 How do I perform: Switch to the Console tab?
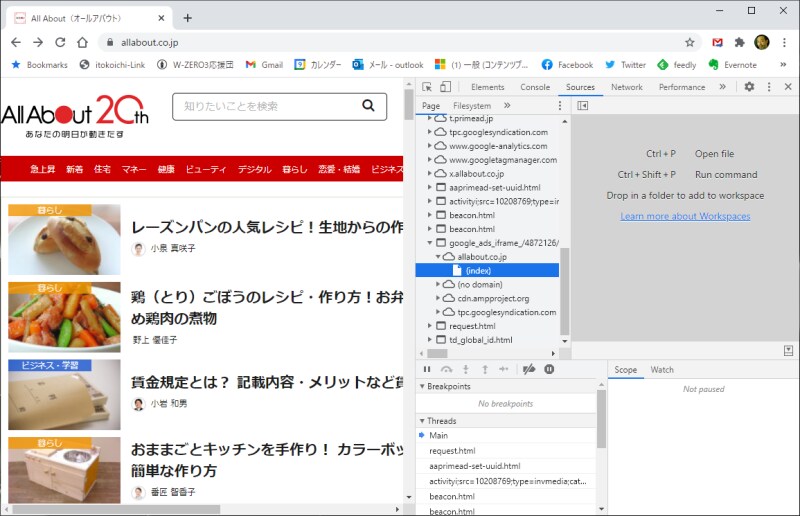[x=535, y=87]
